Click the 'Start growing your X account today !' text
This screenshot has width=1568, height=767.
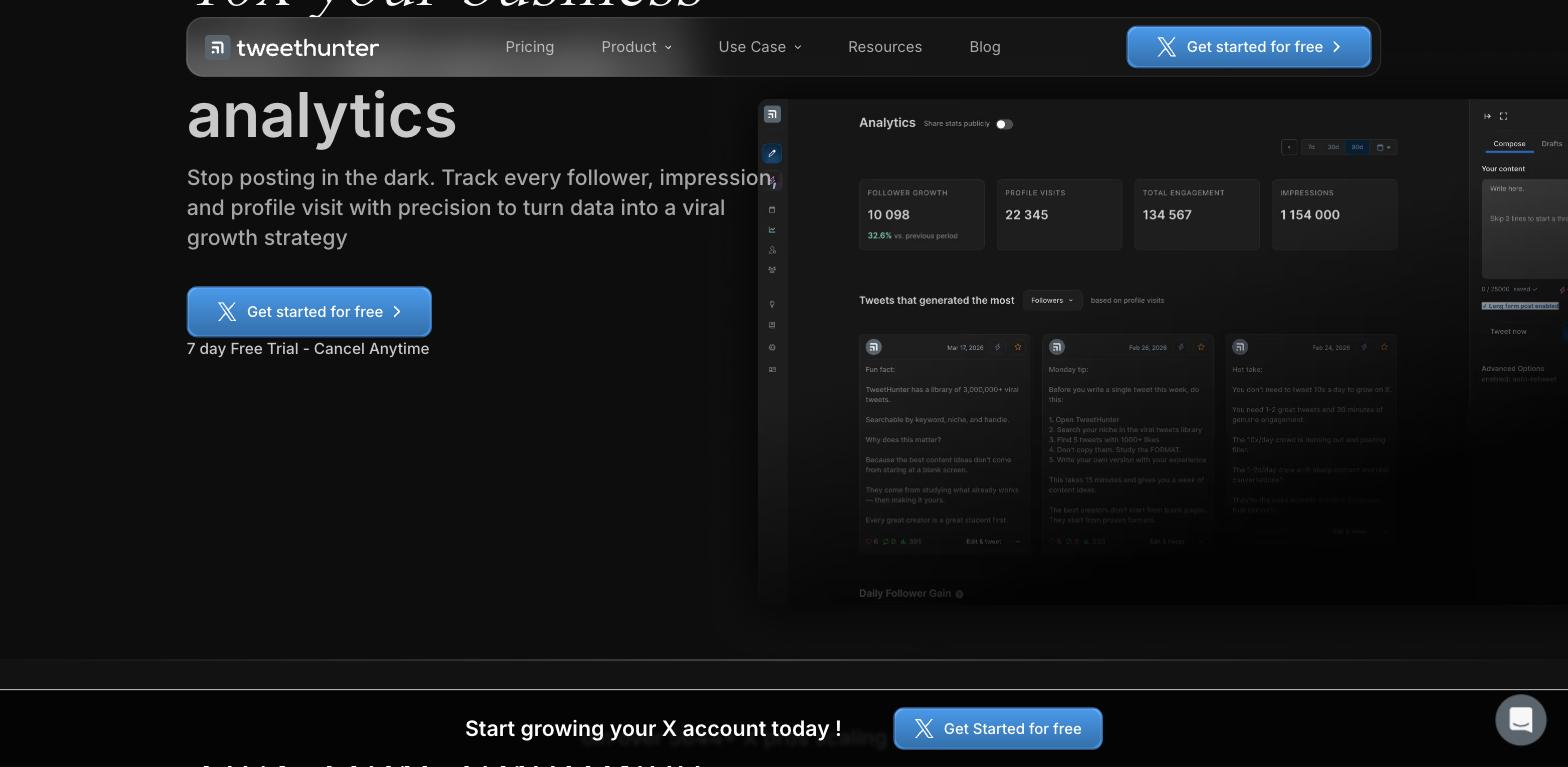tap(653, 729)
